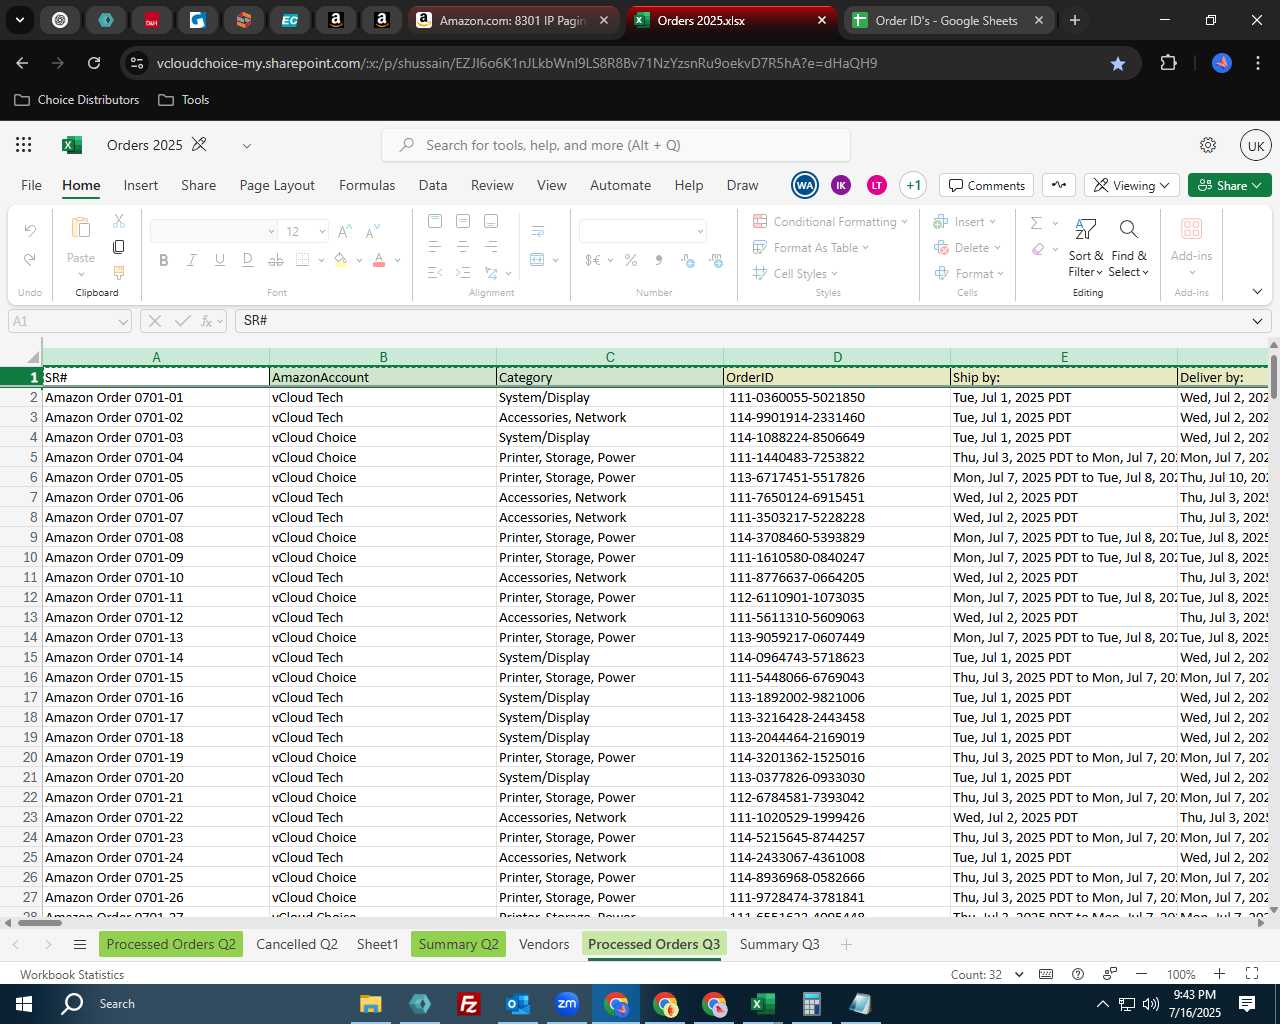
Task: Open the Summary Q3 sheet tab
Action: [780, 944]
